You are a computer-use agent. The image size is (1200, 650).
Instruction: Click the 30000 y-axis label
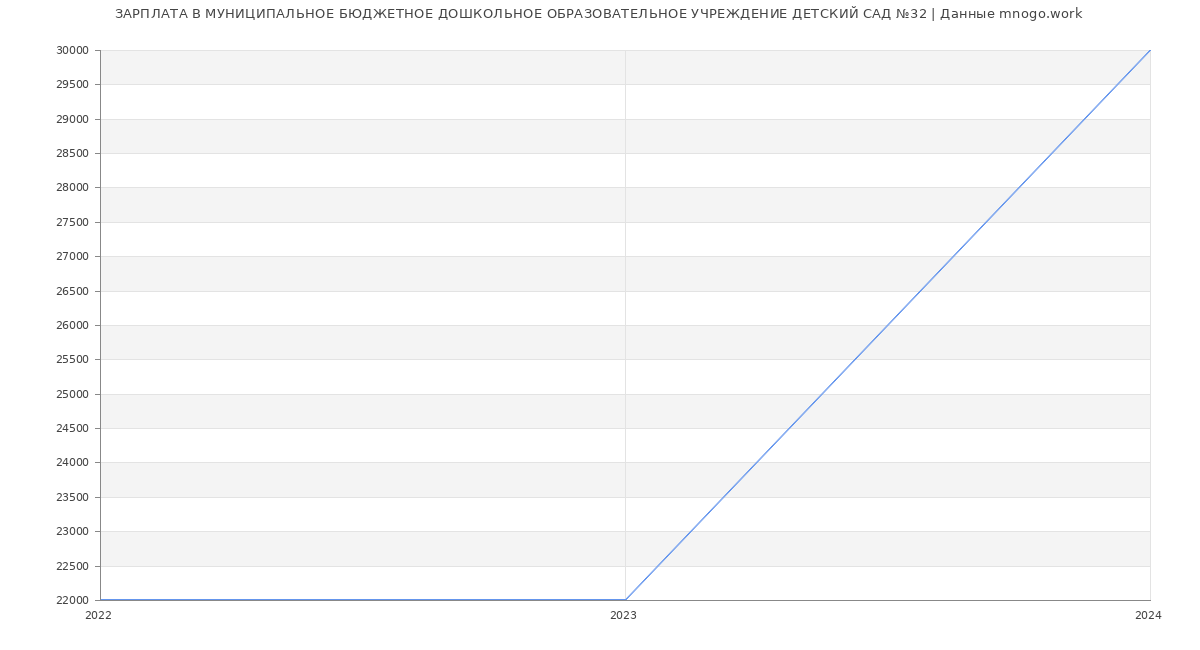pos(72,50)
